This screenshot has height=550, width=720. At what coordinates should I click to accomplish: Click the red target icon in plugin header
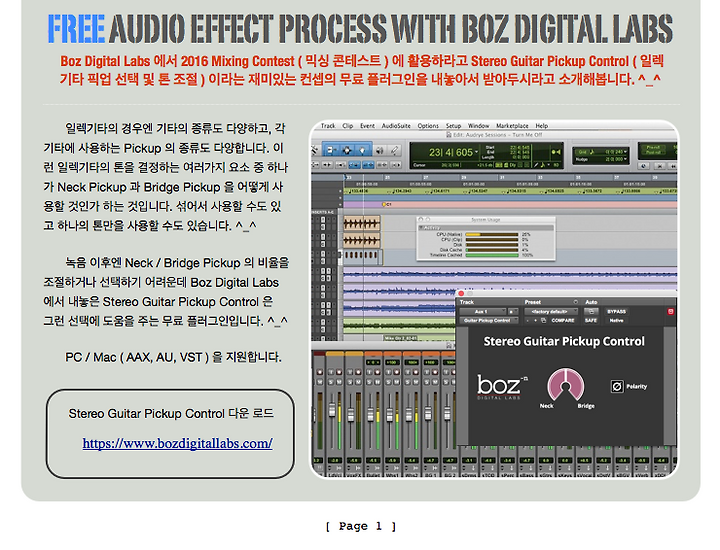click(x=670, y=311)
